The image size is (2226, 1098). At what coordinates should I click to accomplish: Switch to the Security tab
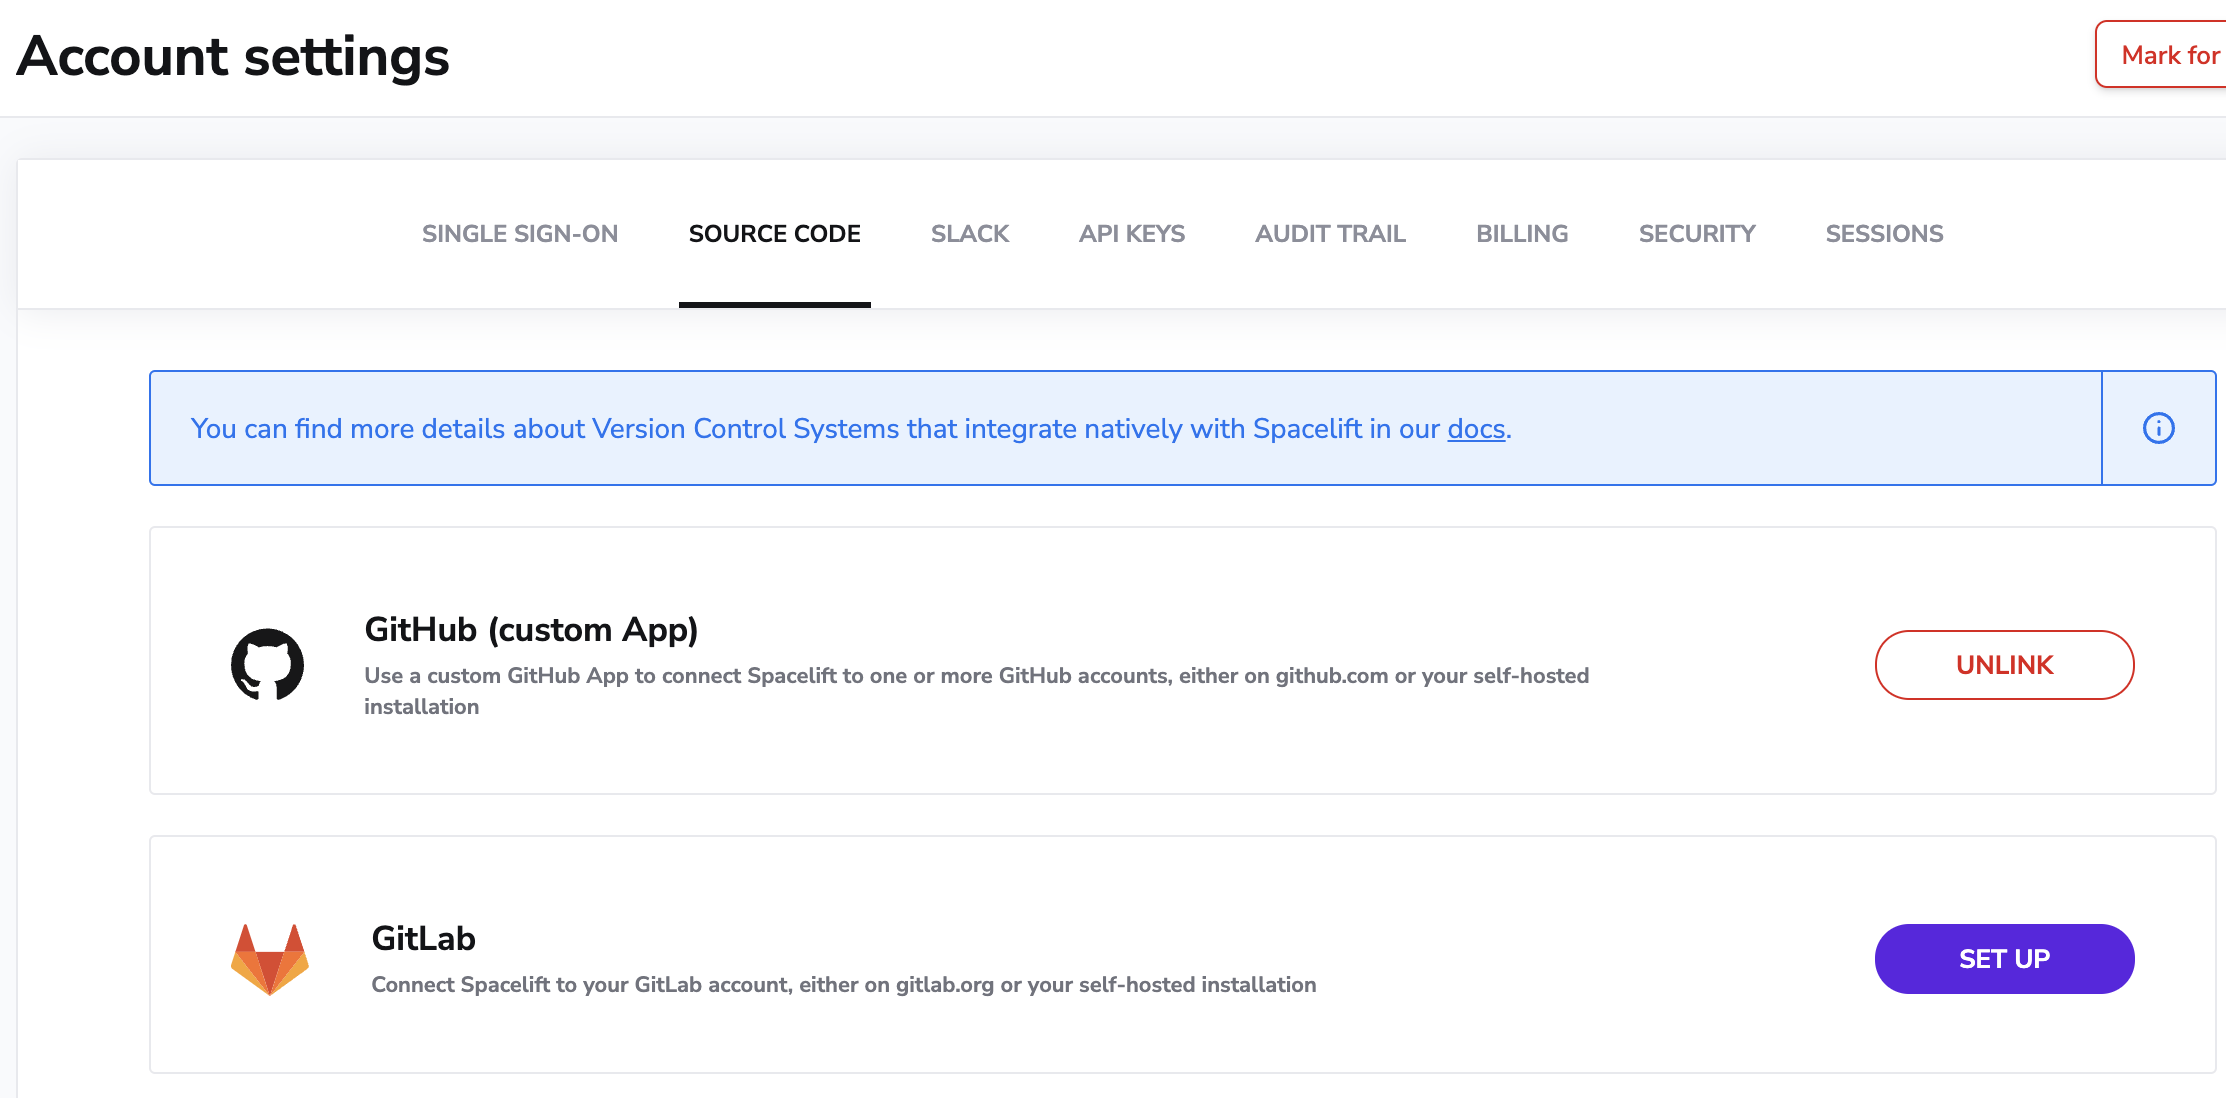[x=1696, y=233]
